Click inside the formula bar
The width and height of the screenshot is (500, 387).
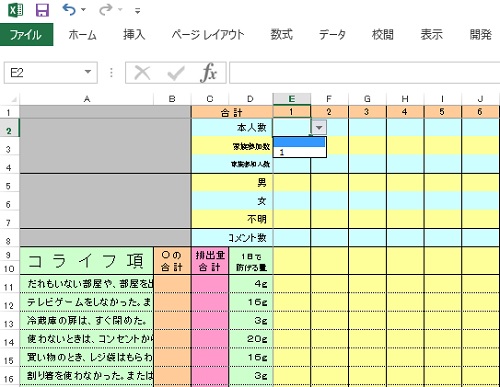[x=365, y=72]
